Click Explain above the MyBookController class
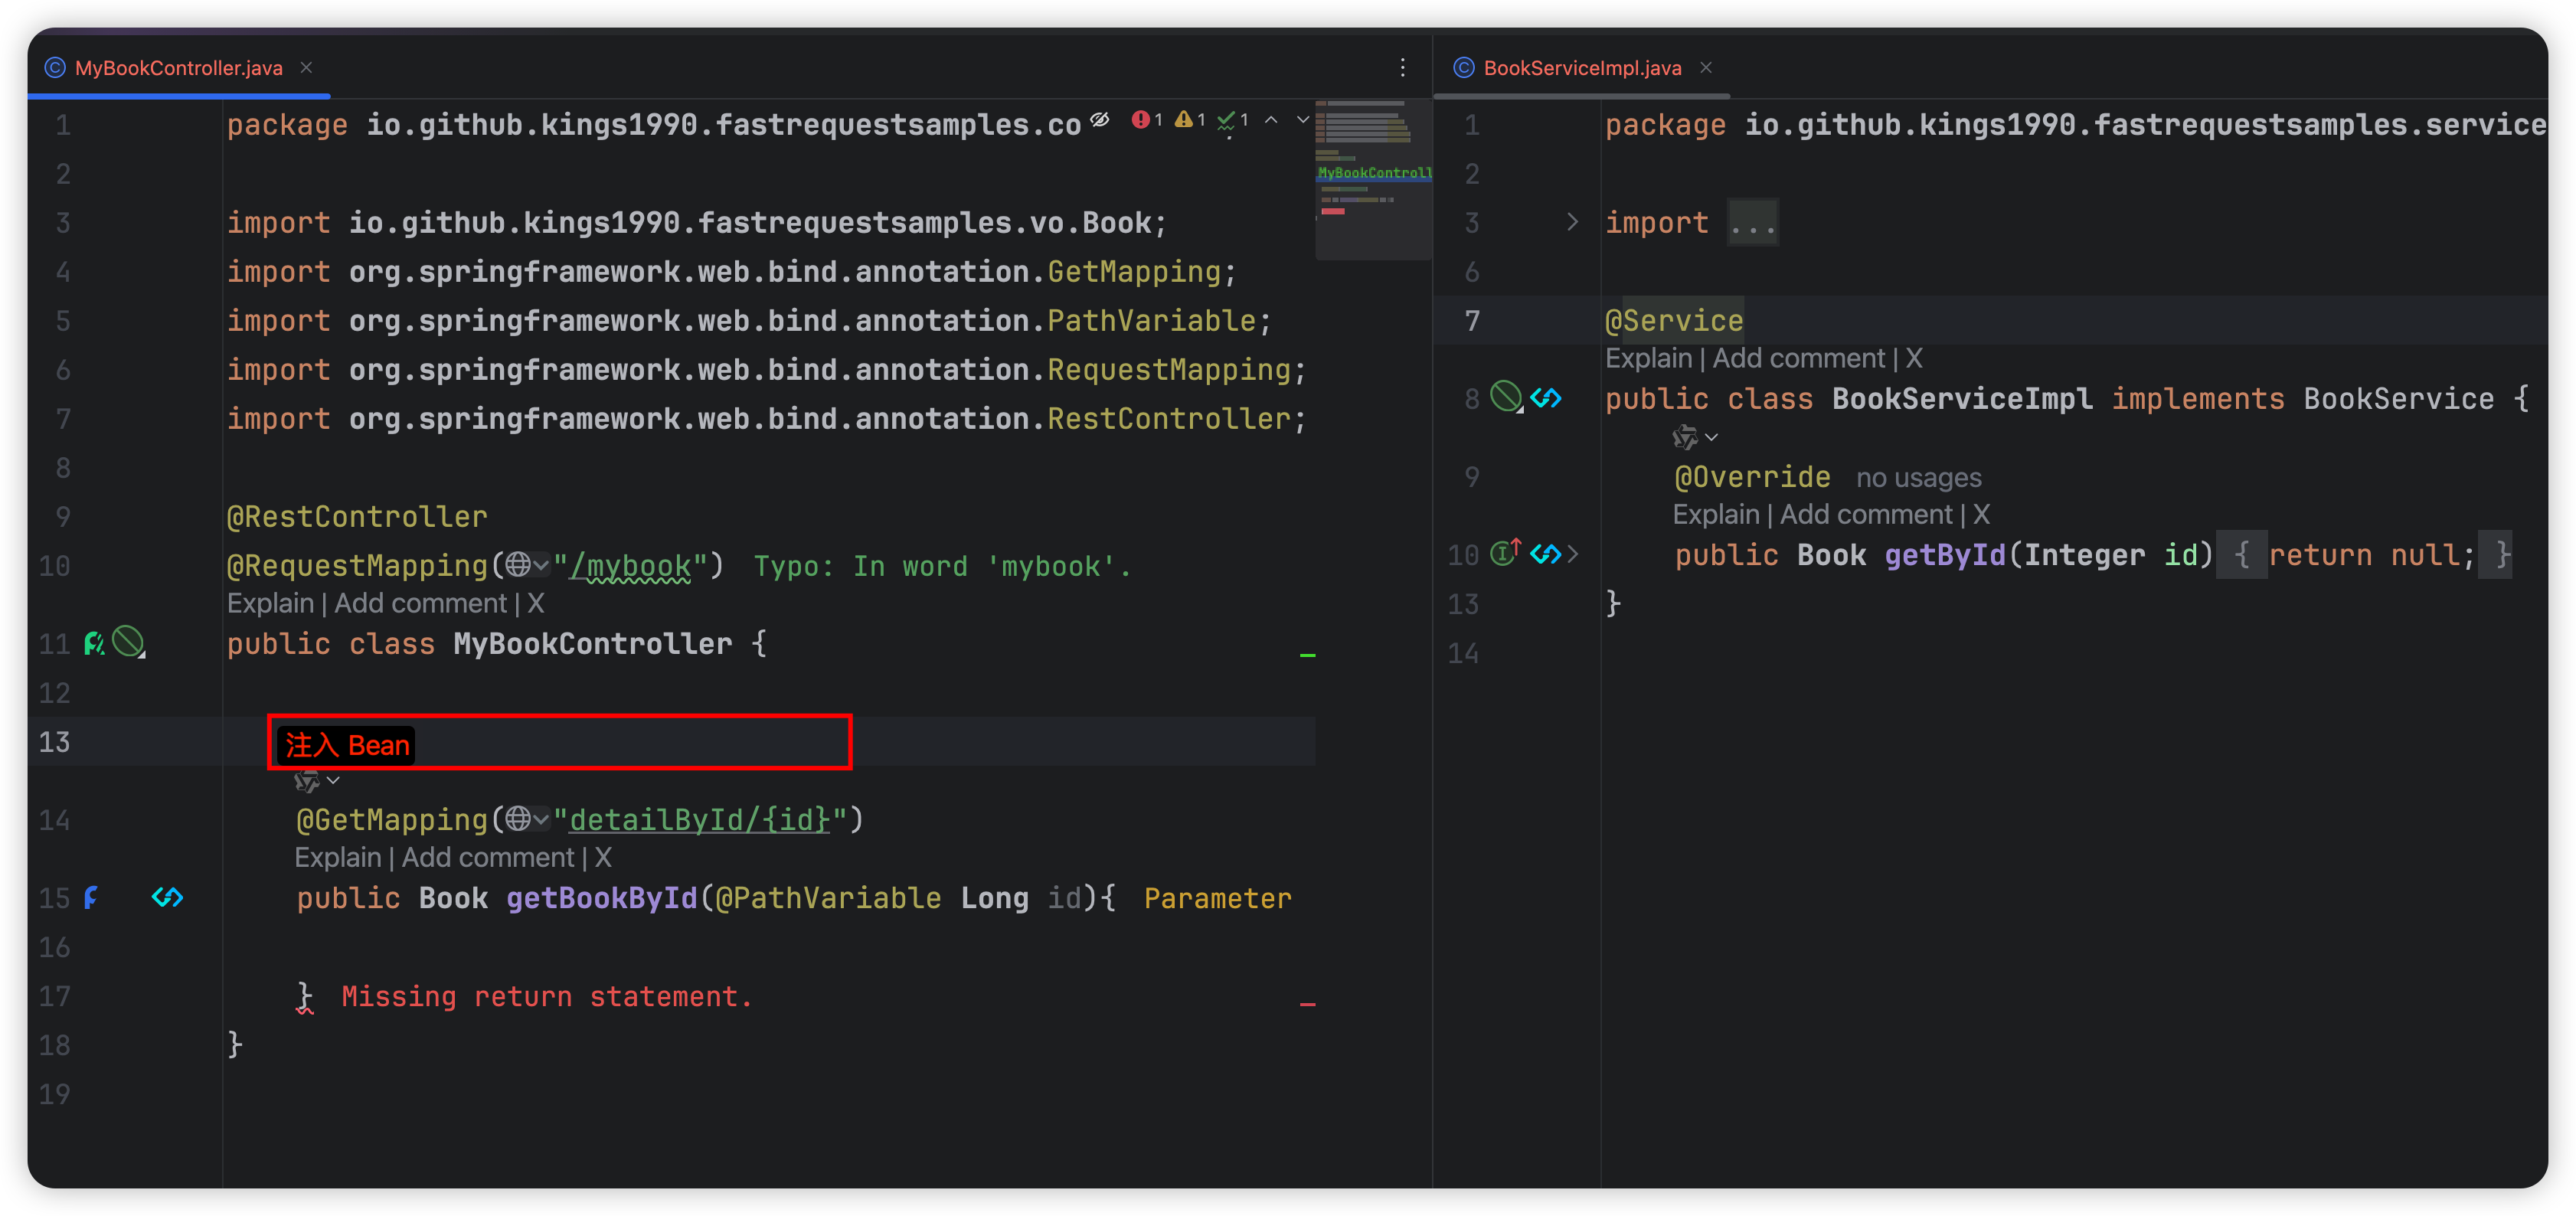Viewport: 2576px width, 1216px height. coord(270,603)
